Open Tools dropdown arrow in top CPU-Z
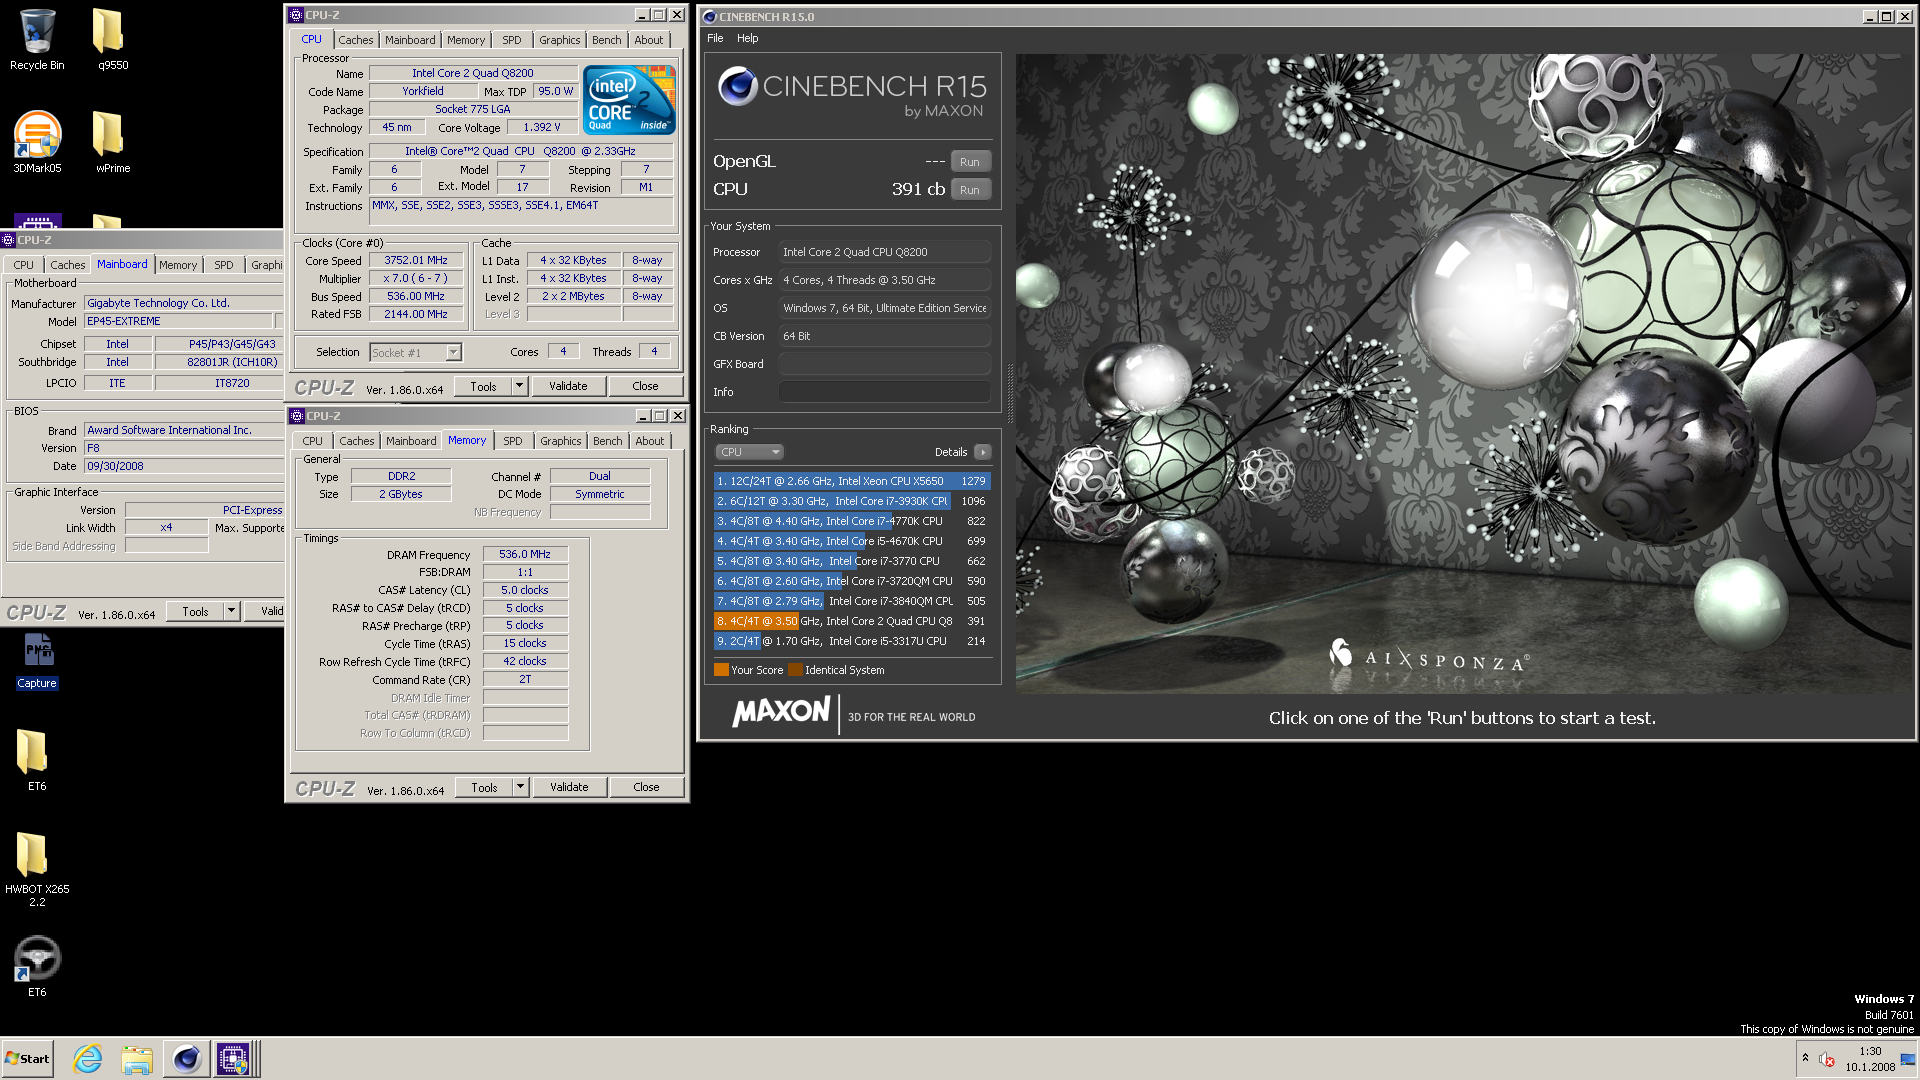Image resolution: width=1920 pixels, height=1080 pixels. tap(519, 386)
